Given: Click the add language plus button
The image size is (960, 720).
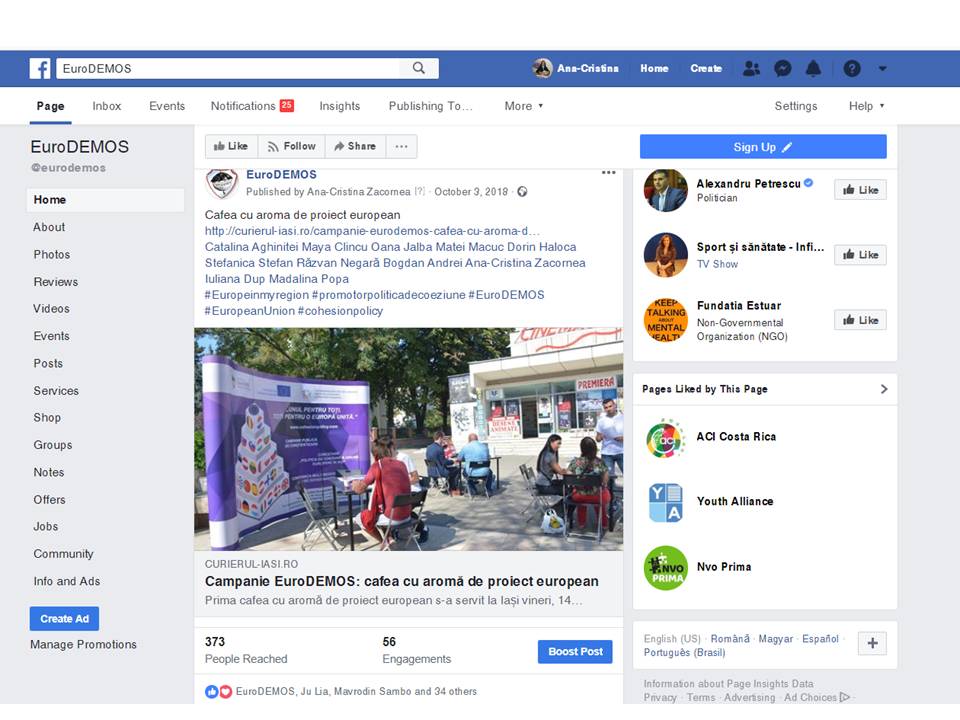Looking at the screenshot, I should 872,643.
